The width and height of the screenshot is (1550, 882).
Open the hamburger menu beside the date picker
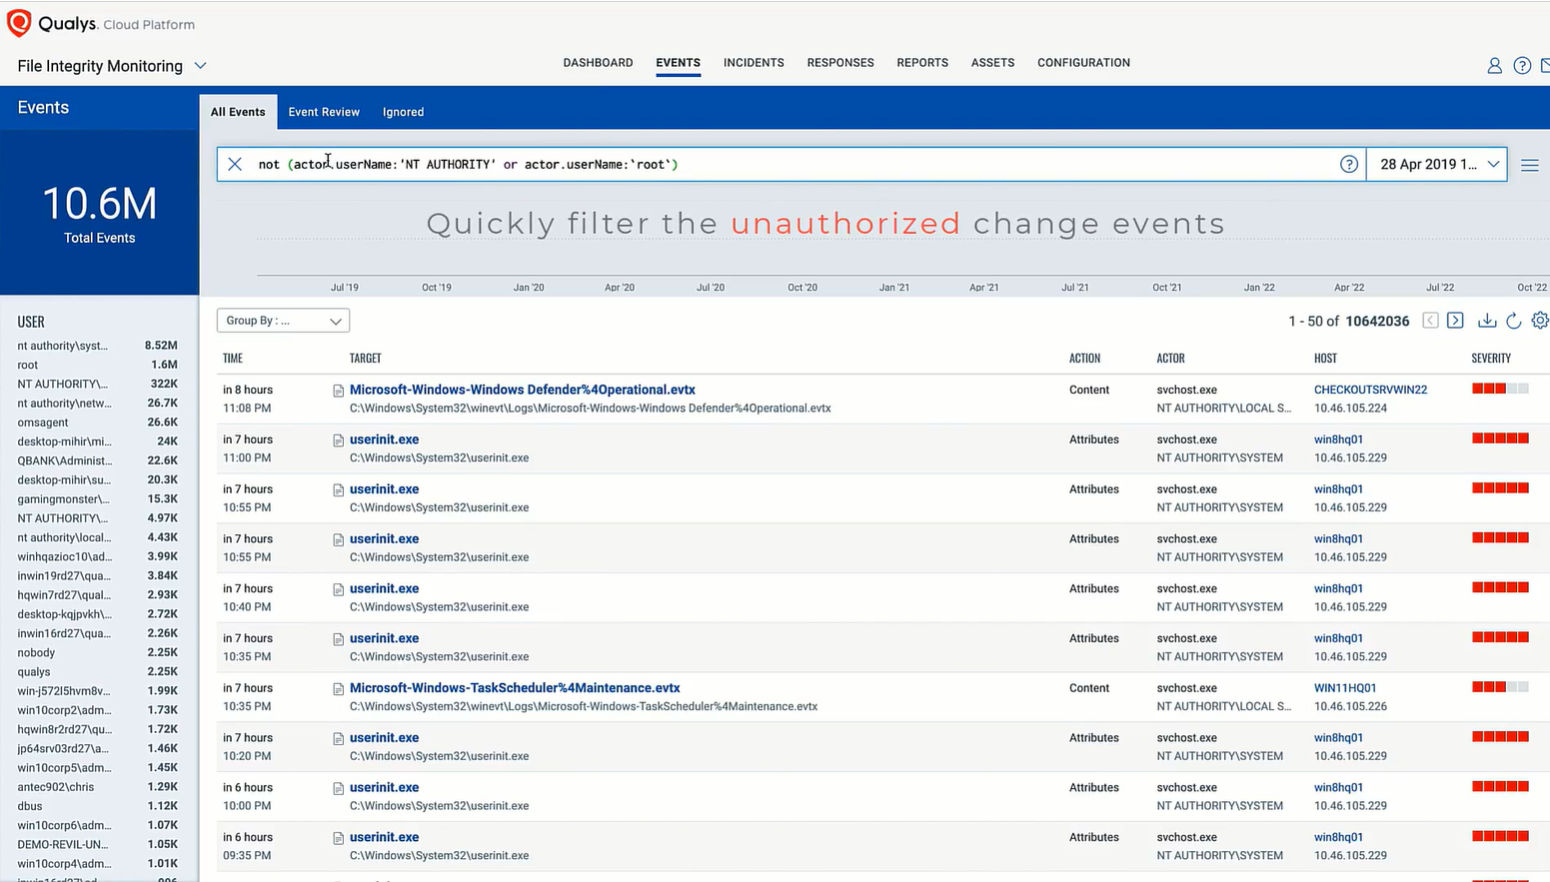coord(1529,165)
